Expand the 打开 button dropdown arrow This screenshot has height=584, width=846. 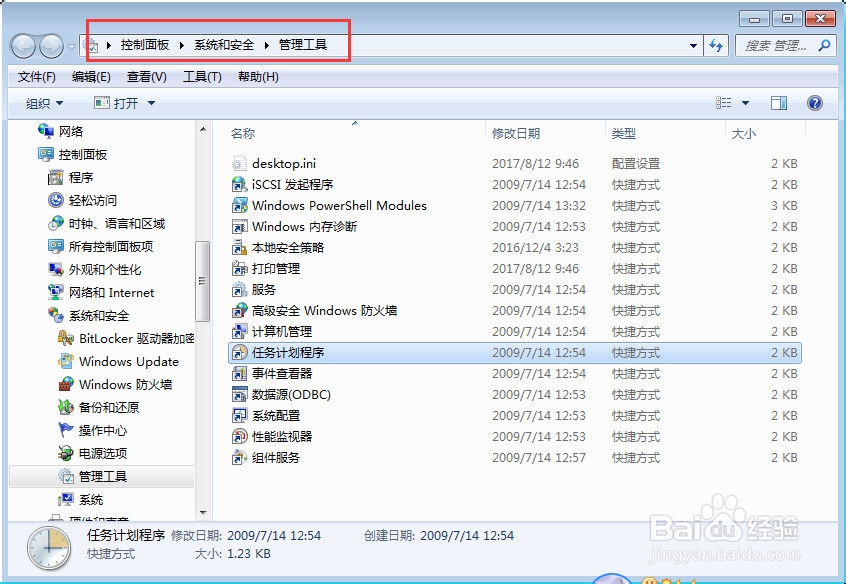(148, 102)
